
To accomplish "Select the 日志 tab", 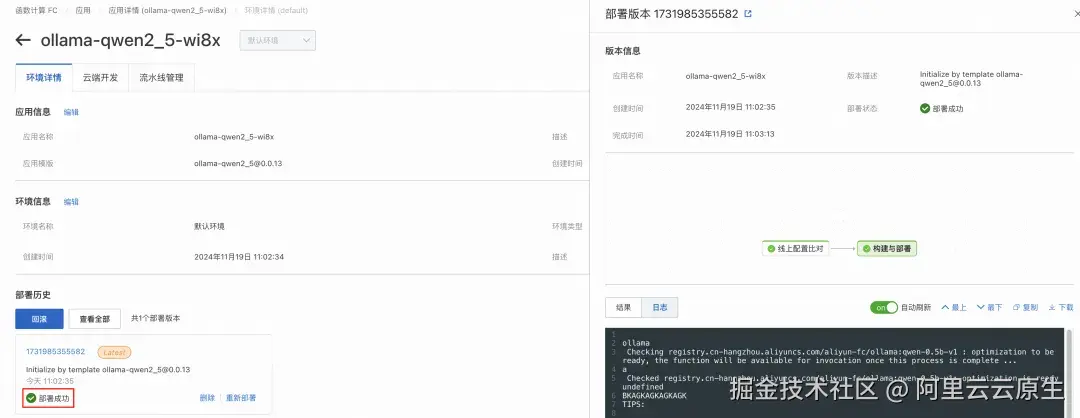I will (x=660, y=308).
